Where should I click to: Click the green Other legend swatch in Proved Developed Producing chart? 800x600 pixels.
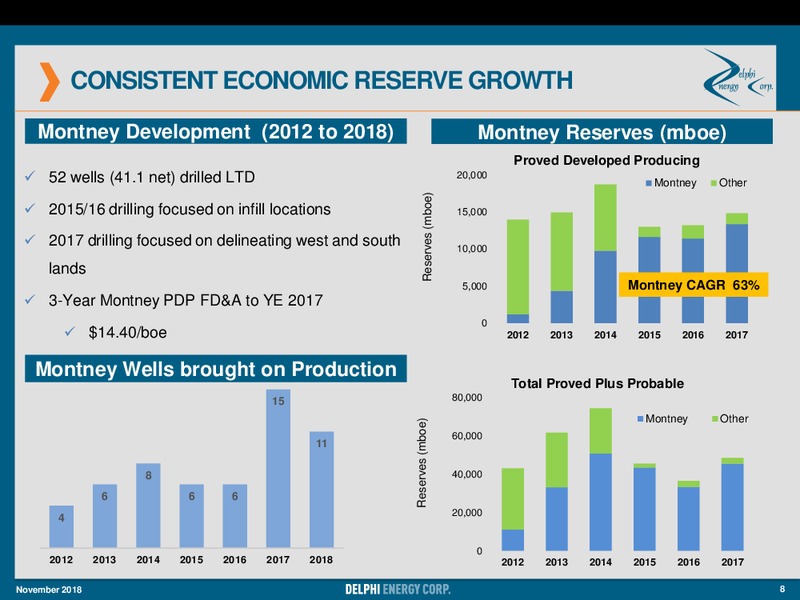[714, 183]
